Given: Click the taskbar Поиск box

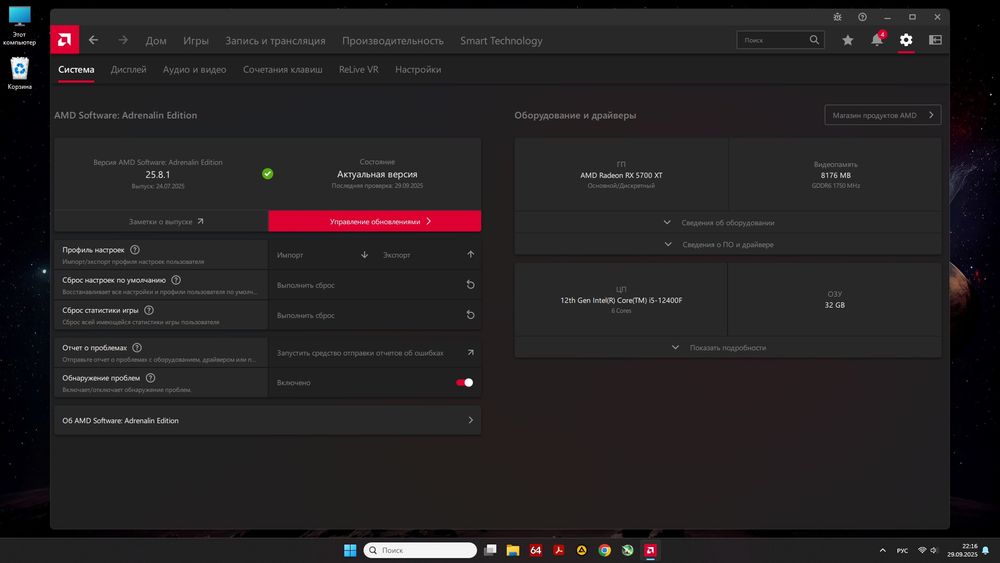Looking at the screenshot, I should (x=420, y=550).
